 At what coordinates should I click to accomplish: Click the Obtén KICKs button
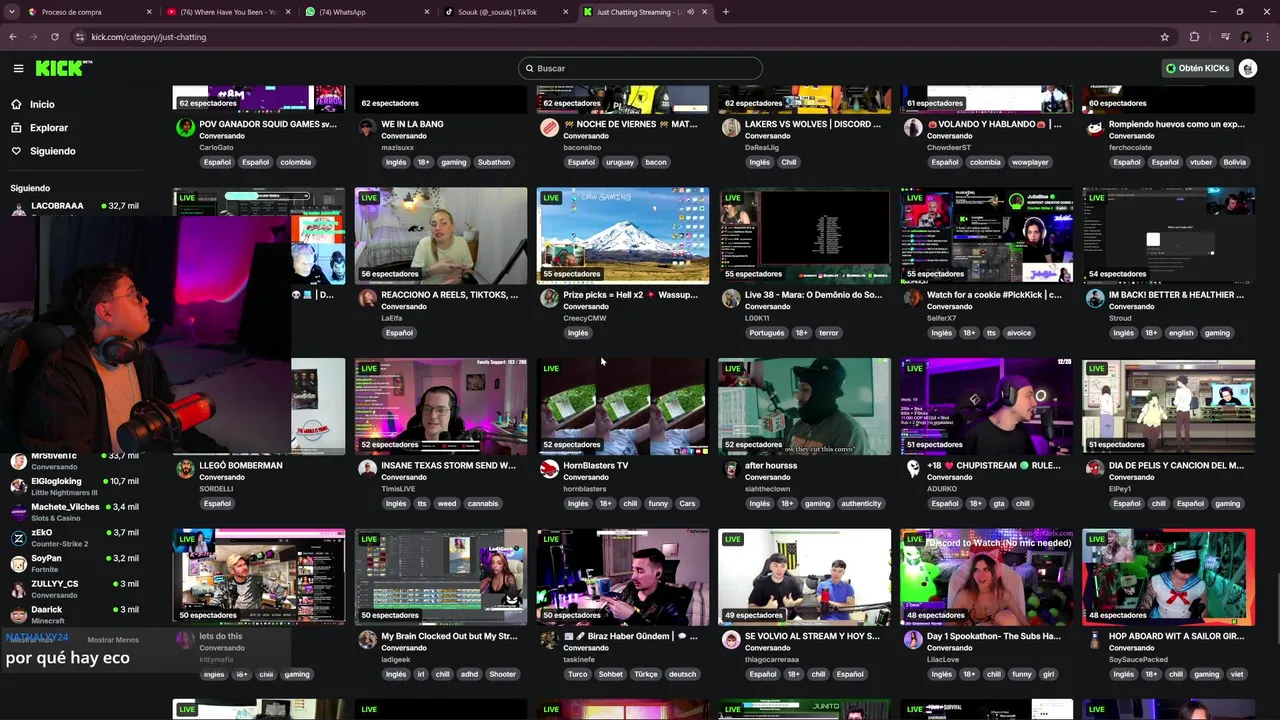click(1197, 68)
